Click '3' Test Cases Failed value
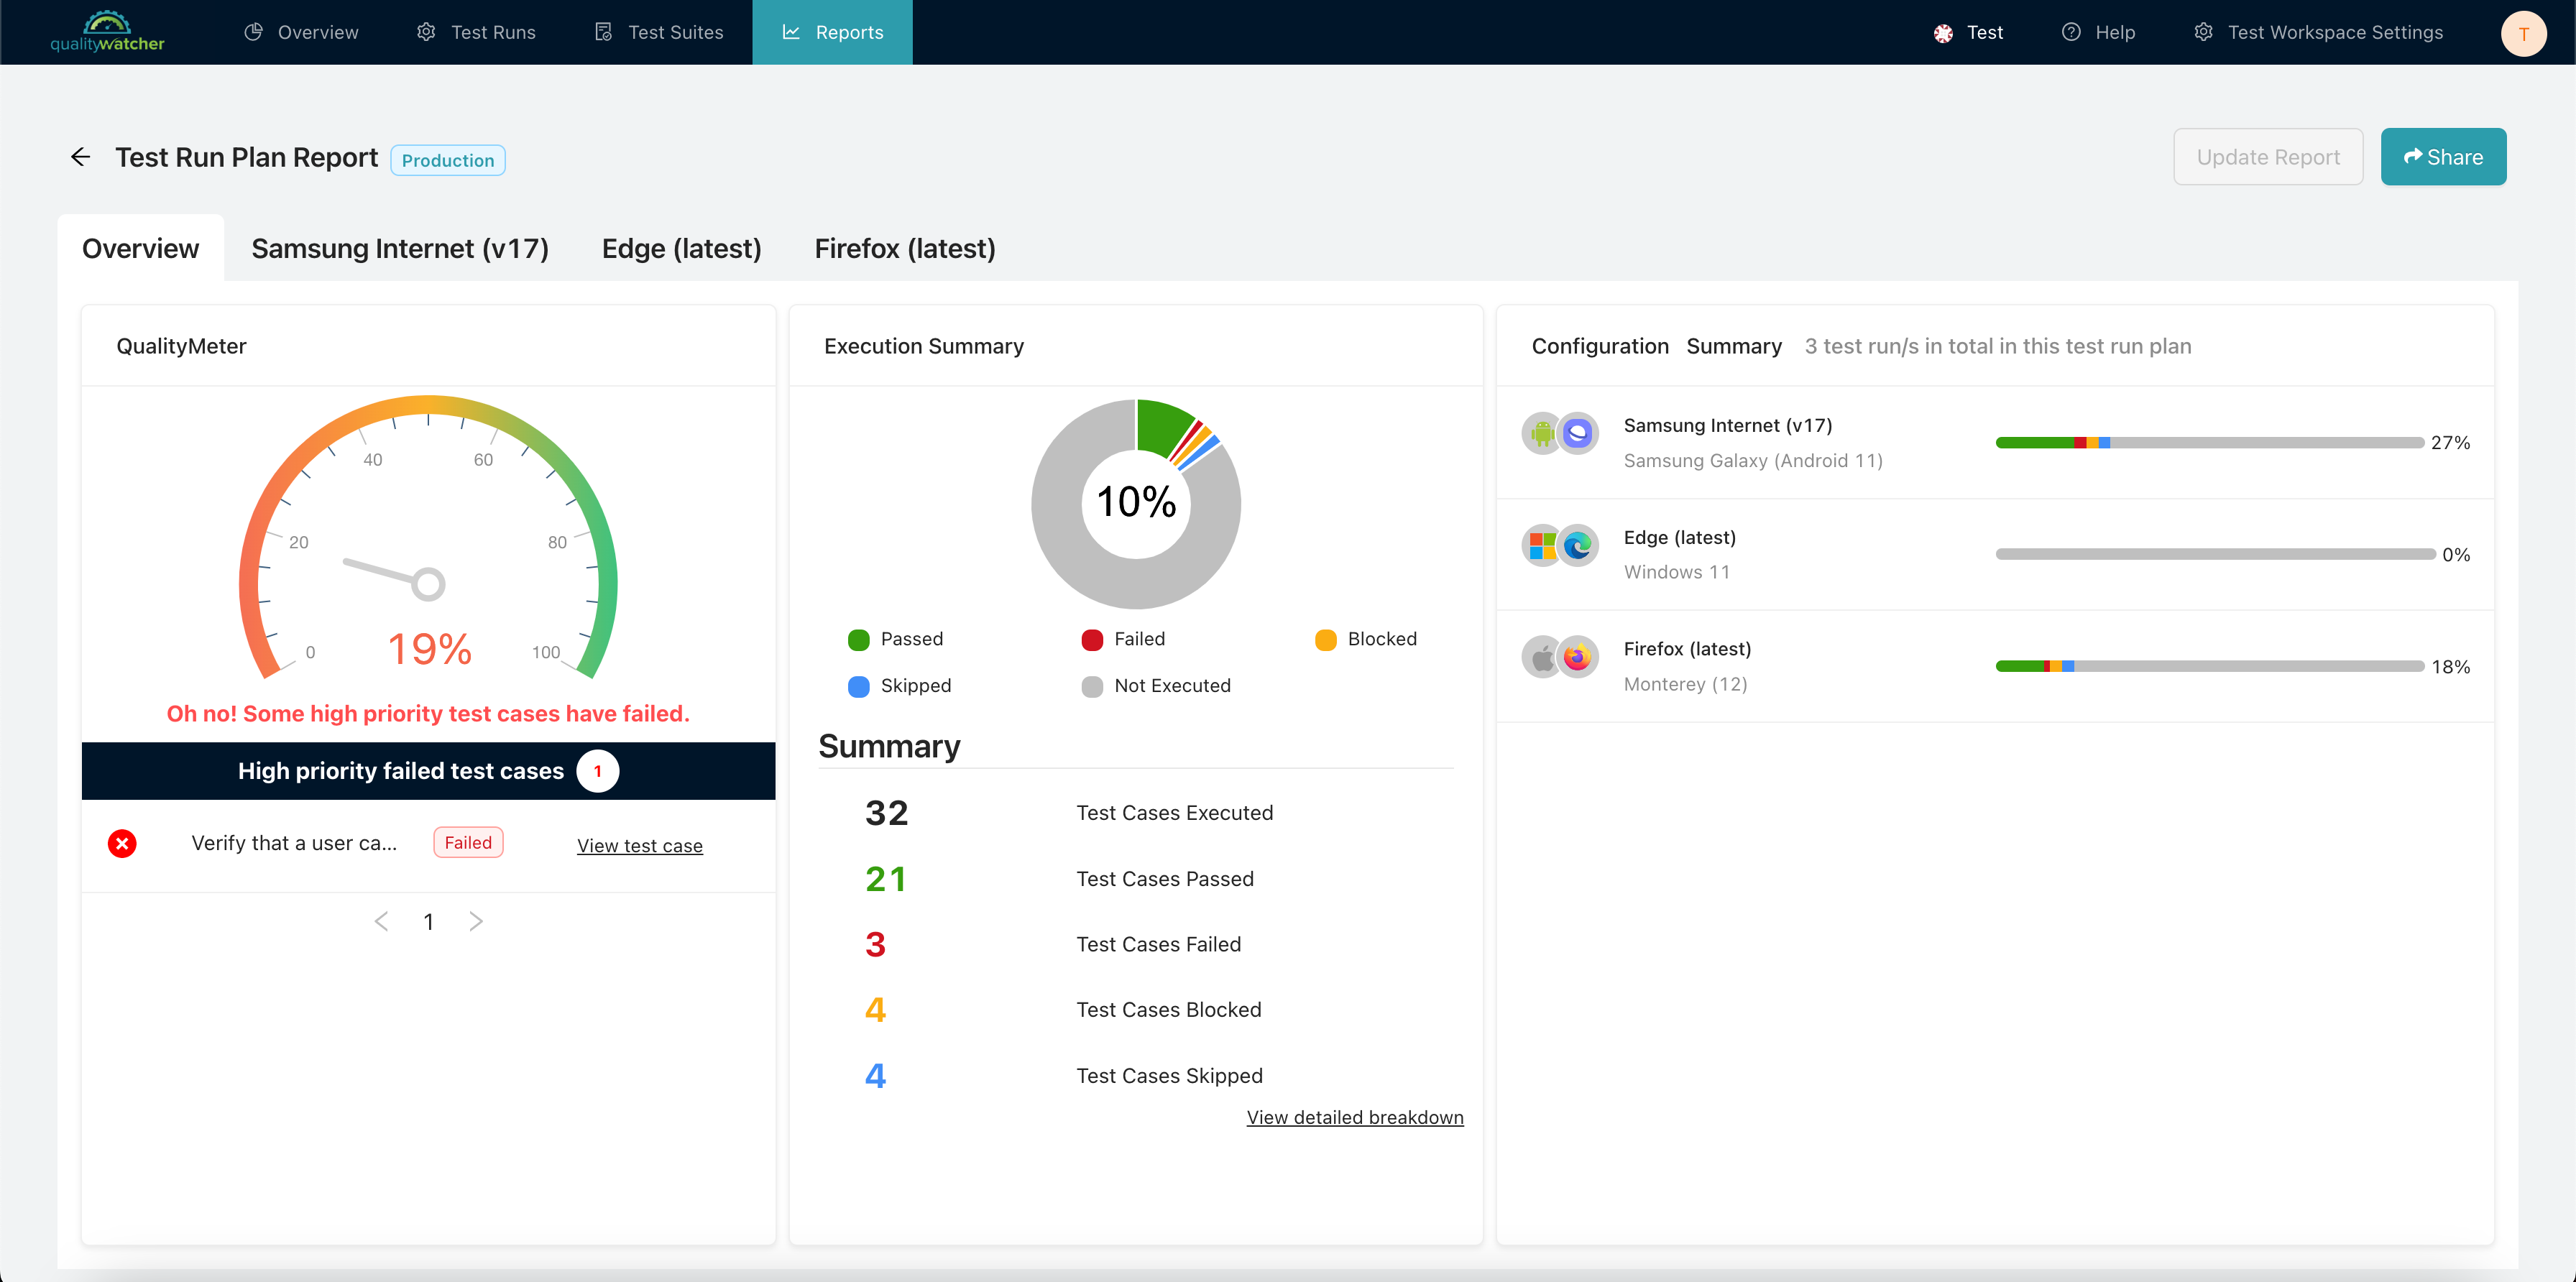This screenshot has height=1282, width=2576. coord(875,944)
